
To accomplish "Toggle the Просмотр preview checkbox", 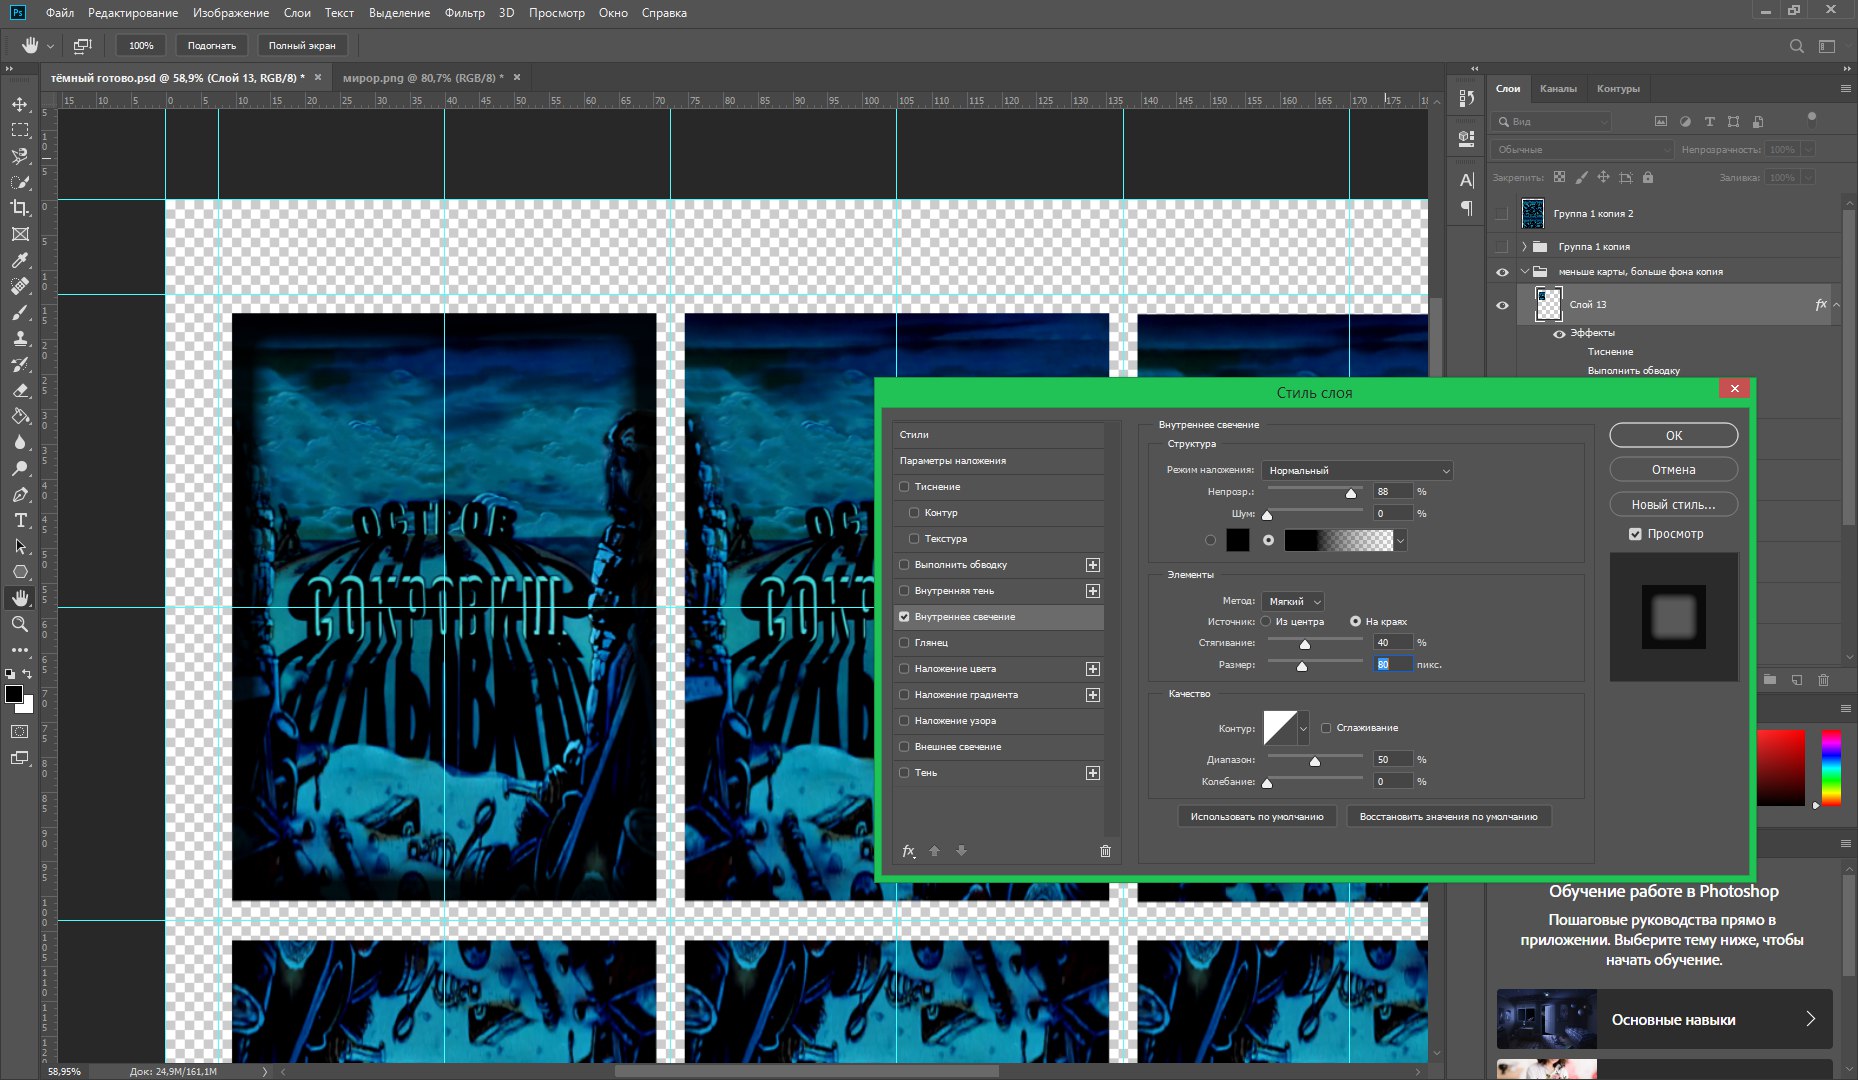I will click(1635, 534).
